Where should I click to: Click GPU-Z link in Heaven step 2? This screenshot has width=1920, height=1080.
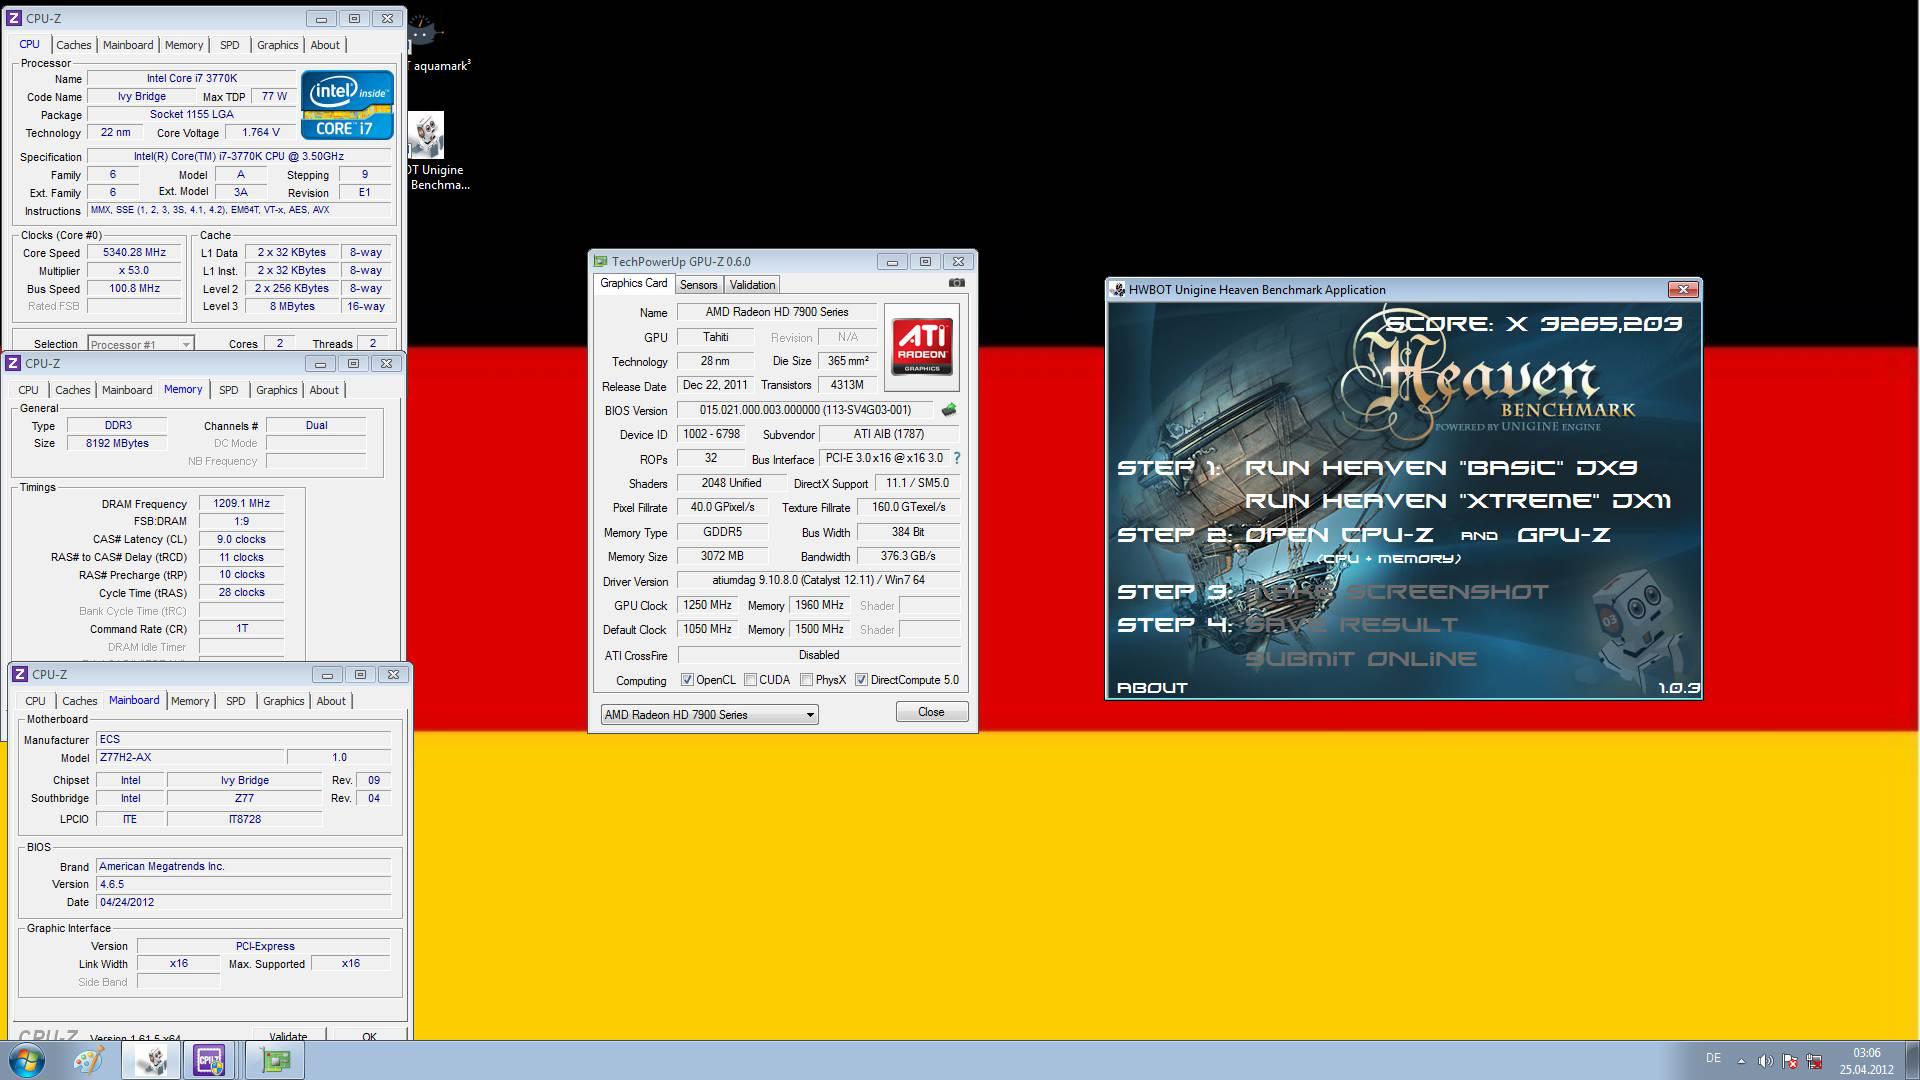pyautogui.click(x=1564, y=535)
